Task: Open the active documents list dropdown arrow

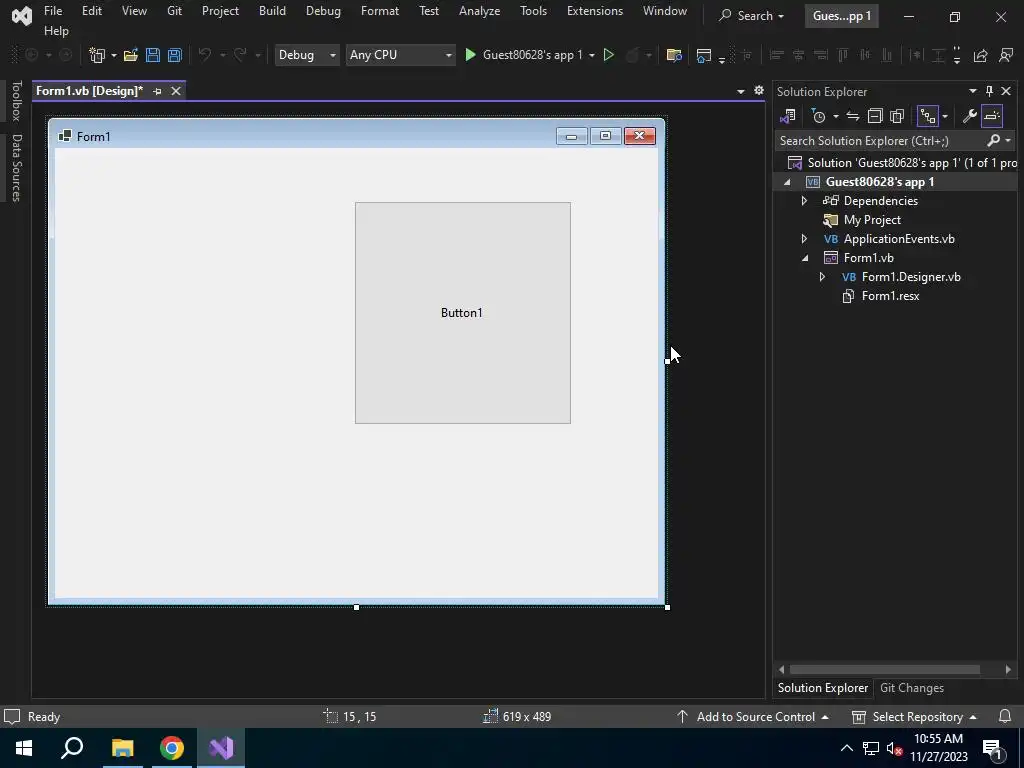Action: 741,91
